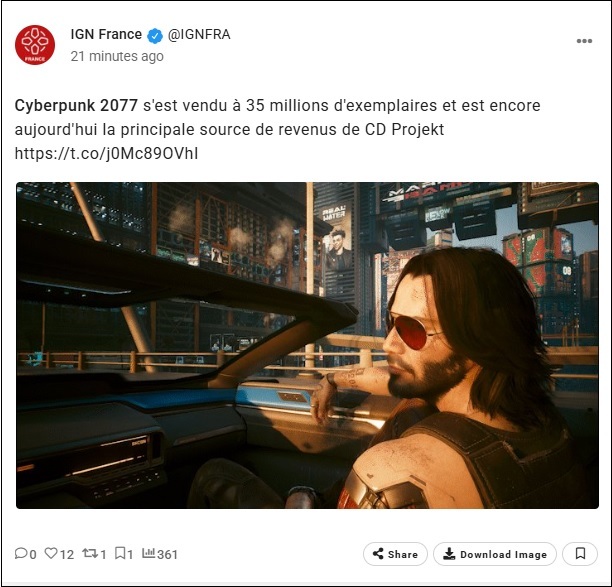Like the post with the heart icon
612x587 pixels.
pos(51,553)
